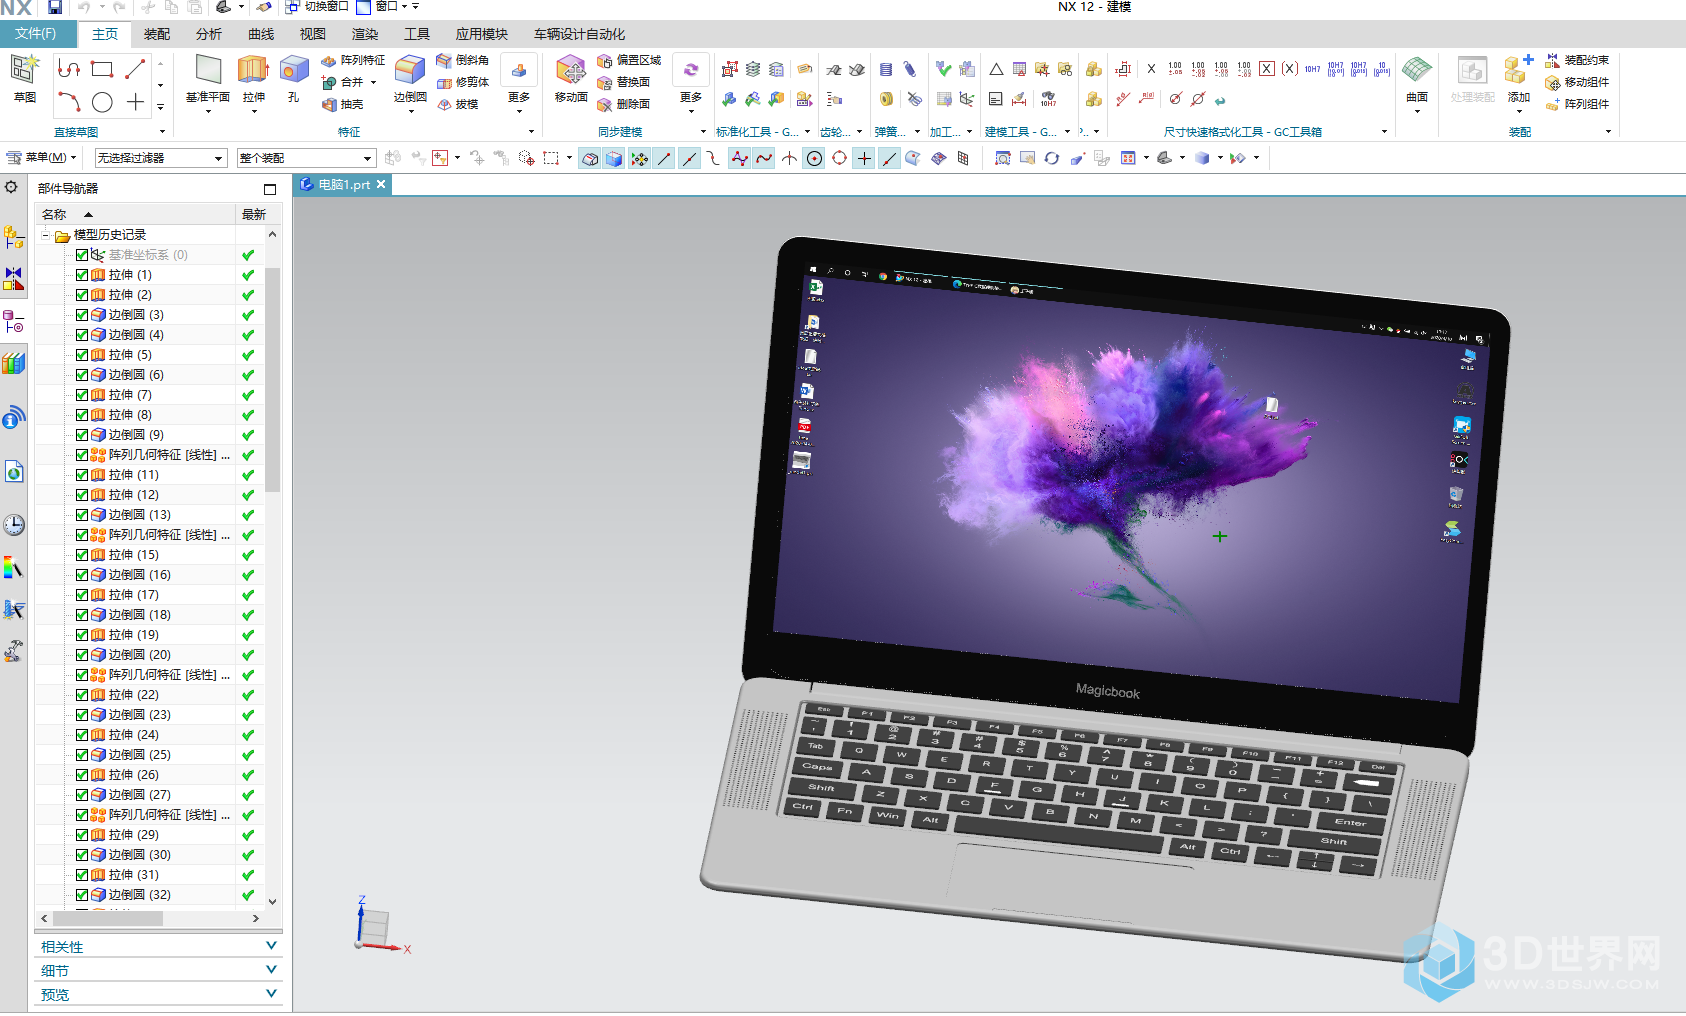
Task: Select the Extrude (拉伸) tool
Action: [254, 80]
